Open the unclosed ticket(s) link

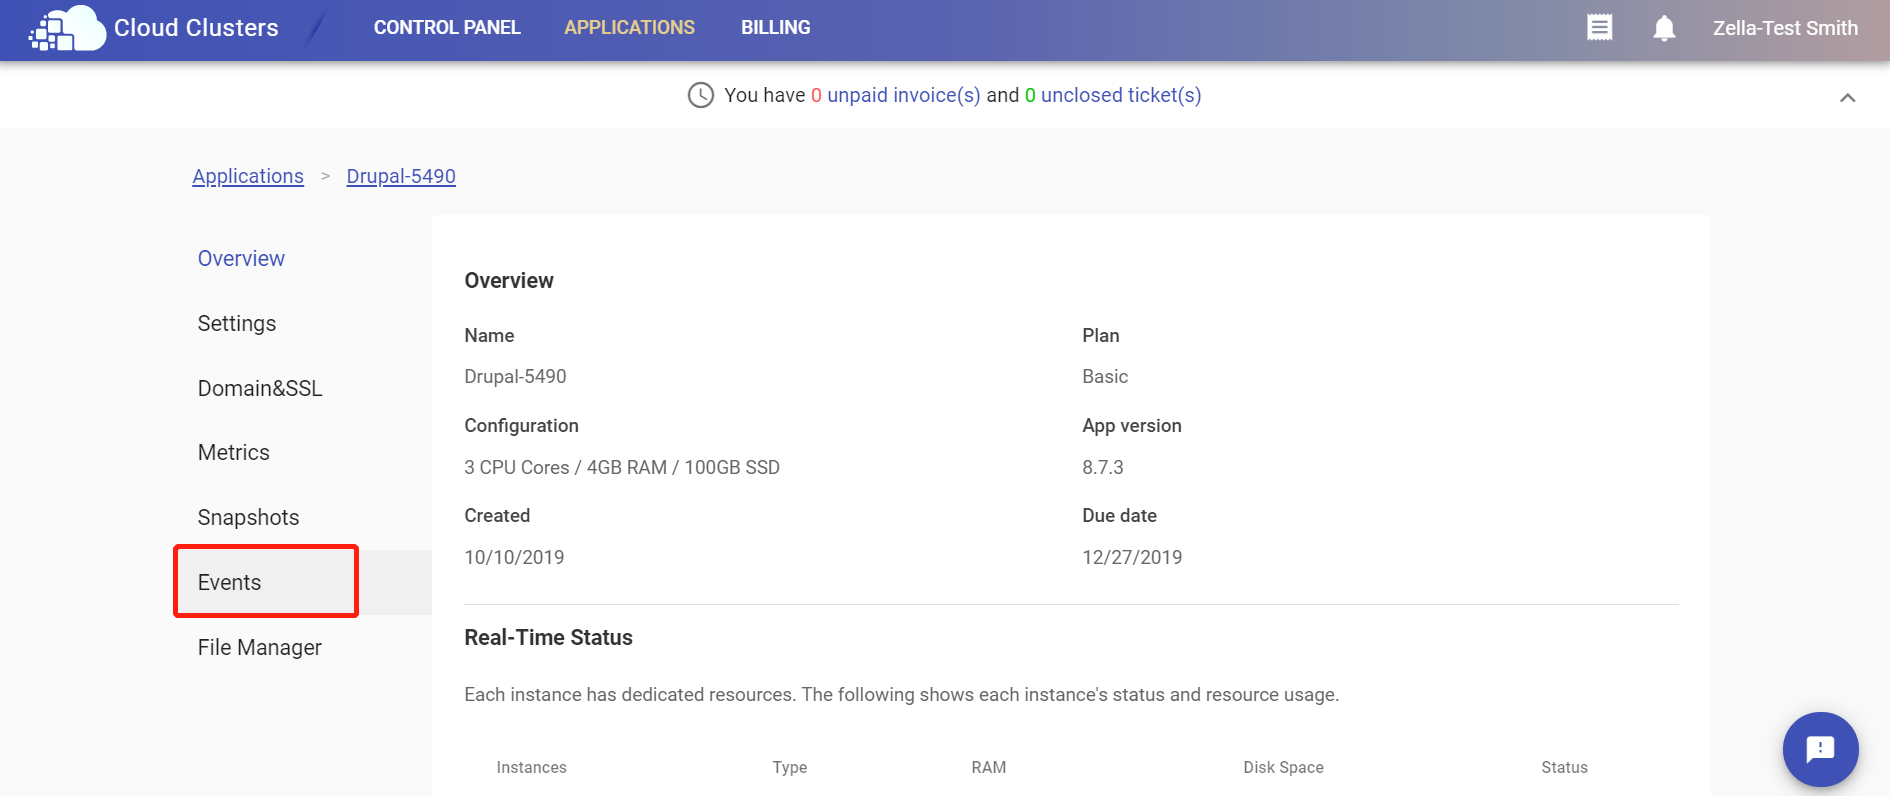[x=1121, y=95]
